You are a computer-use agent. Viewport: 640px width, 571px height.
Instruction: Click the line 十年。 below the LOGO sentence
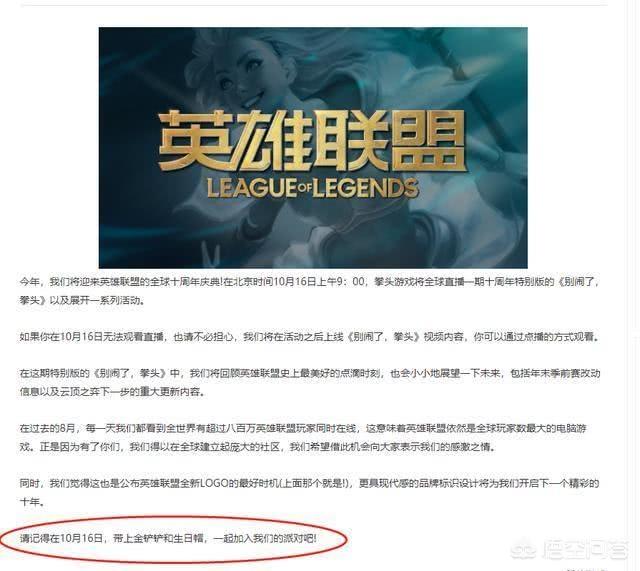32,502
